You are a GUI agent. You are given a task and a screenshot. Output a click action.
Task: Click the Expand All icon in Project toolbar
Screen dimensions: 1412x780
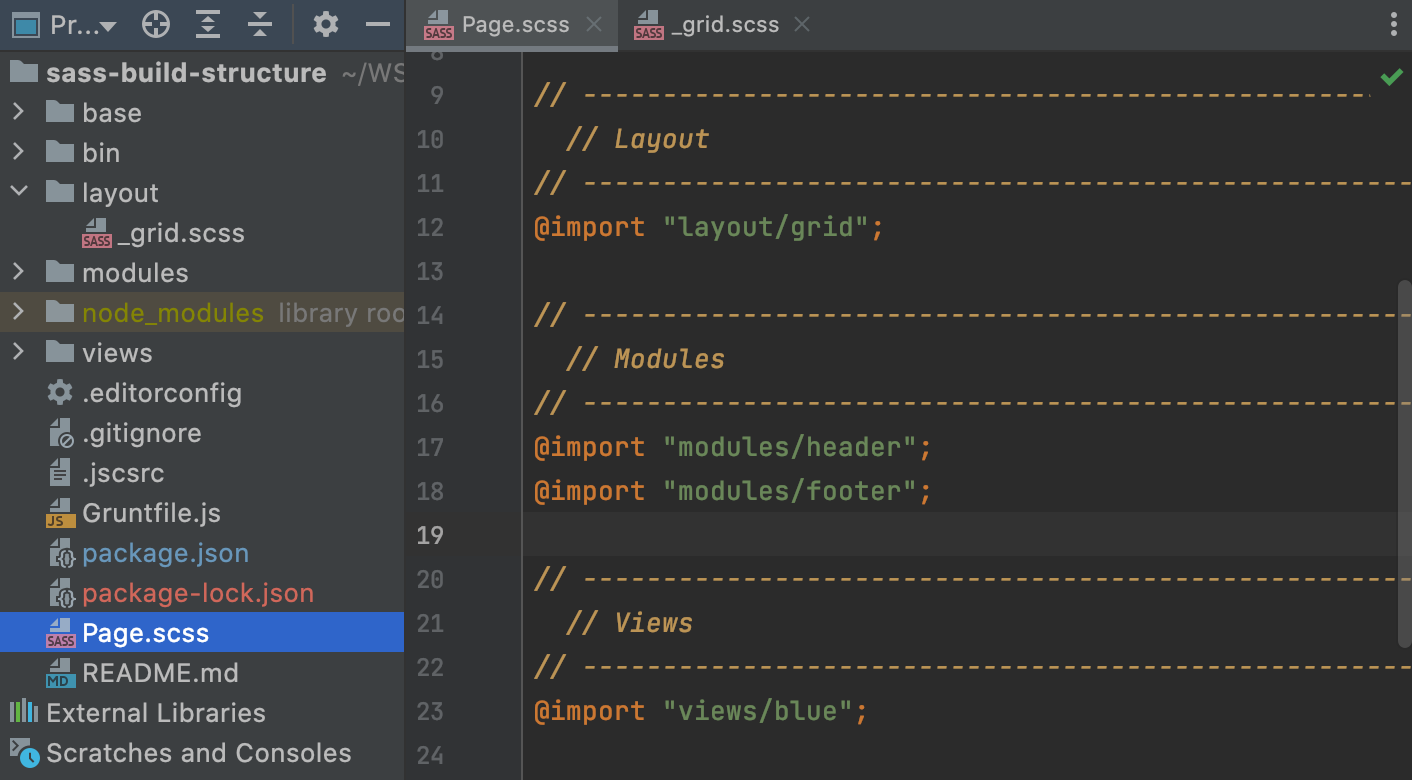[208, 24]
